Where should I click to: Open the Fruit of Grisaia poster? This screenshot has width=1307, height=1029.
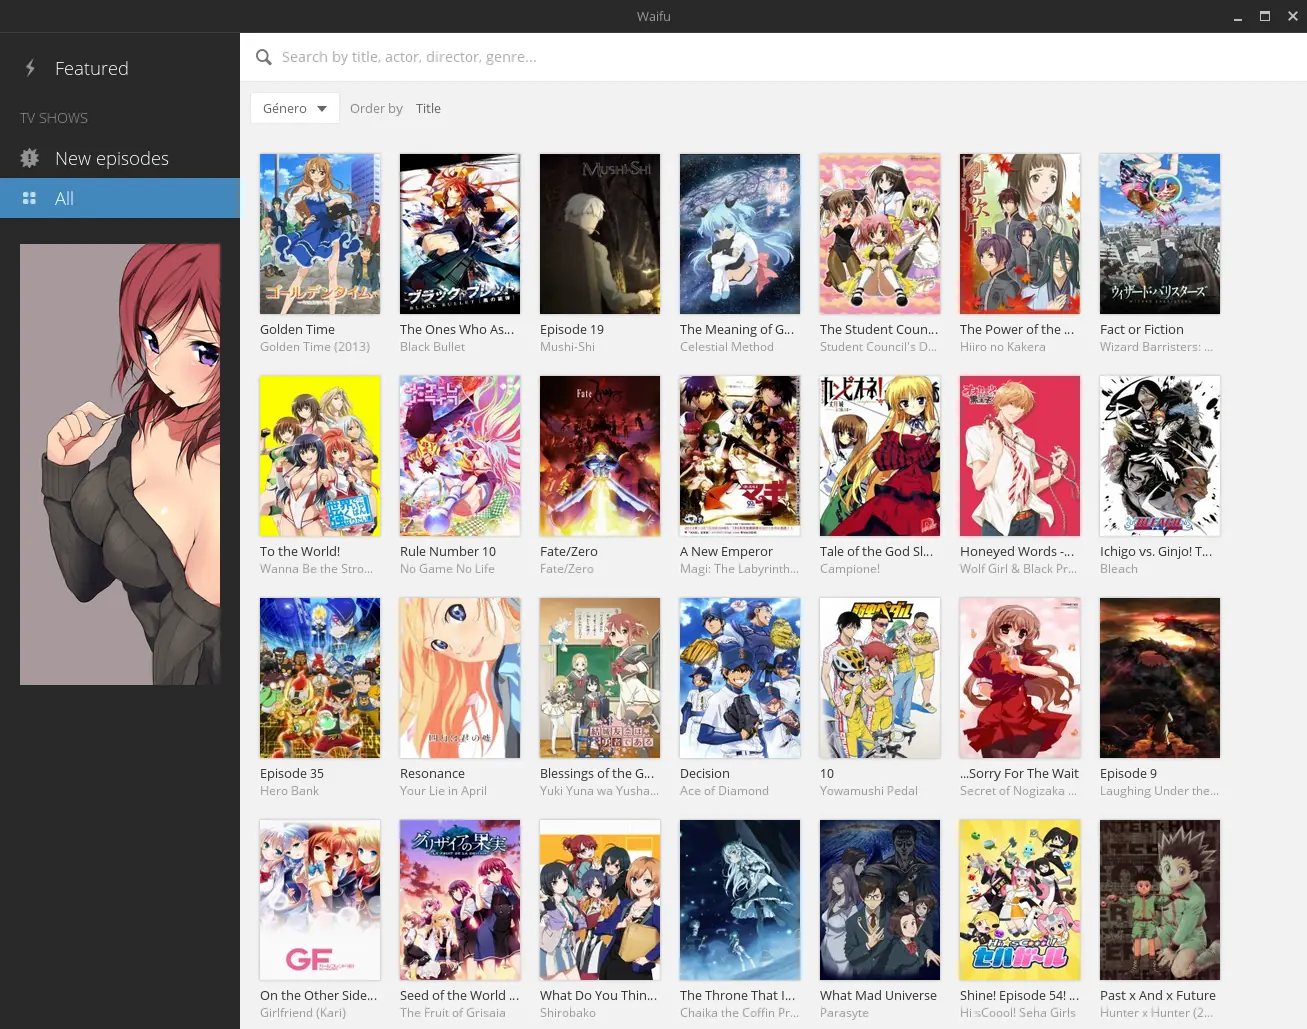460,900
